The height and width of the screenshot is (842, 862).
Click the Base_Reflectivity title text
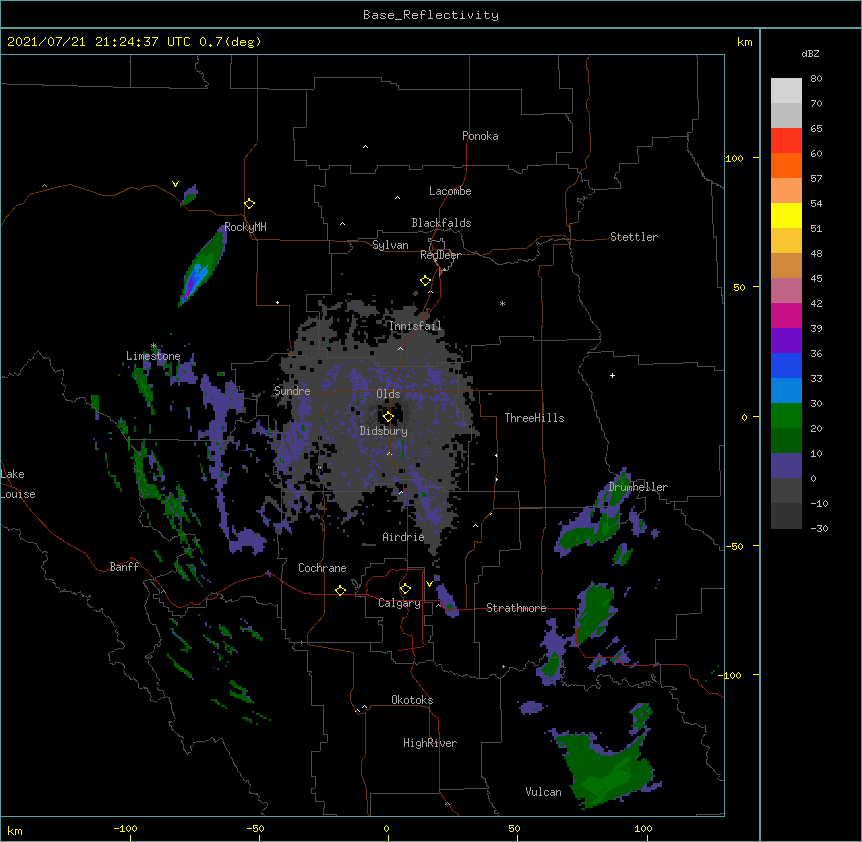(431, 15)
